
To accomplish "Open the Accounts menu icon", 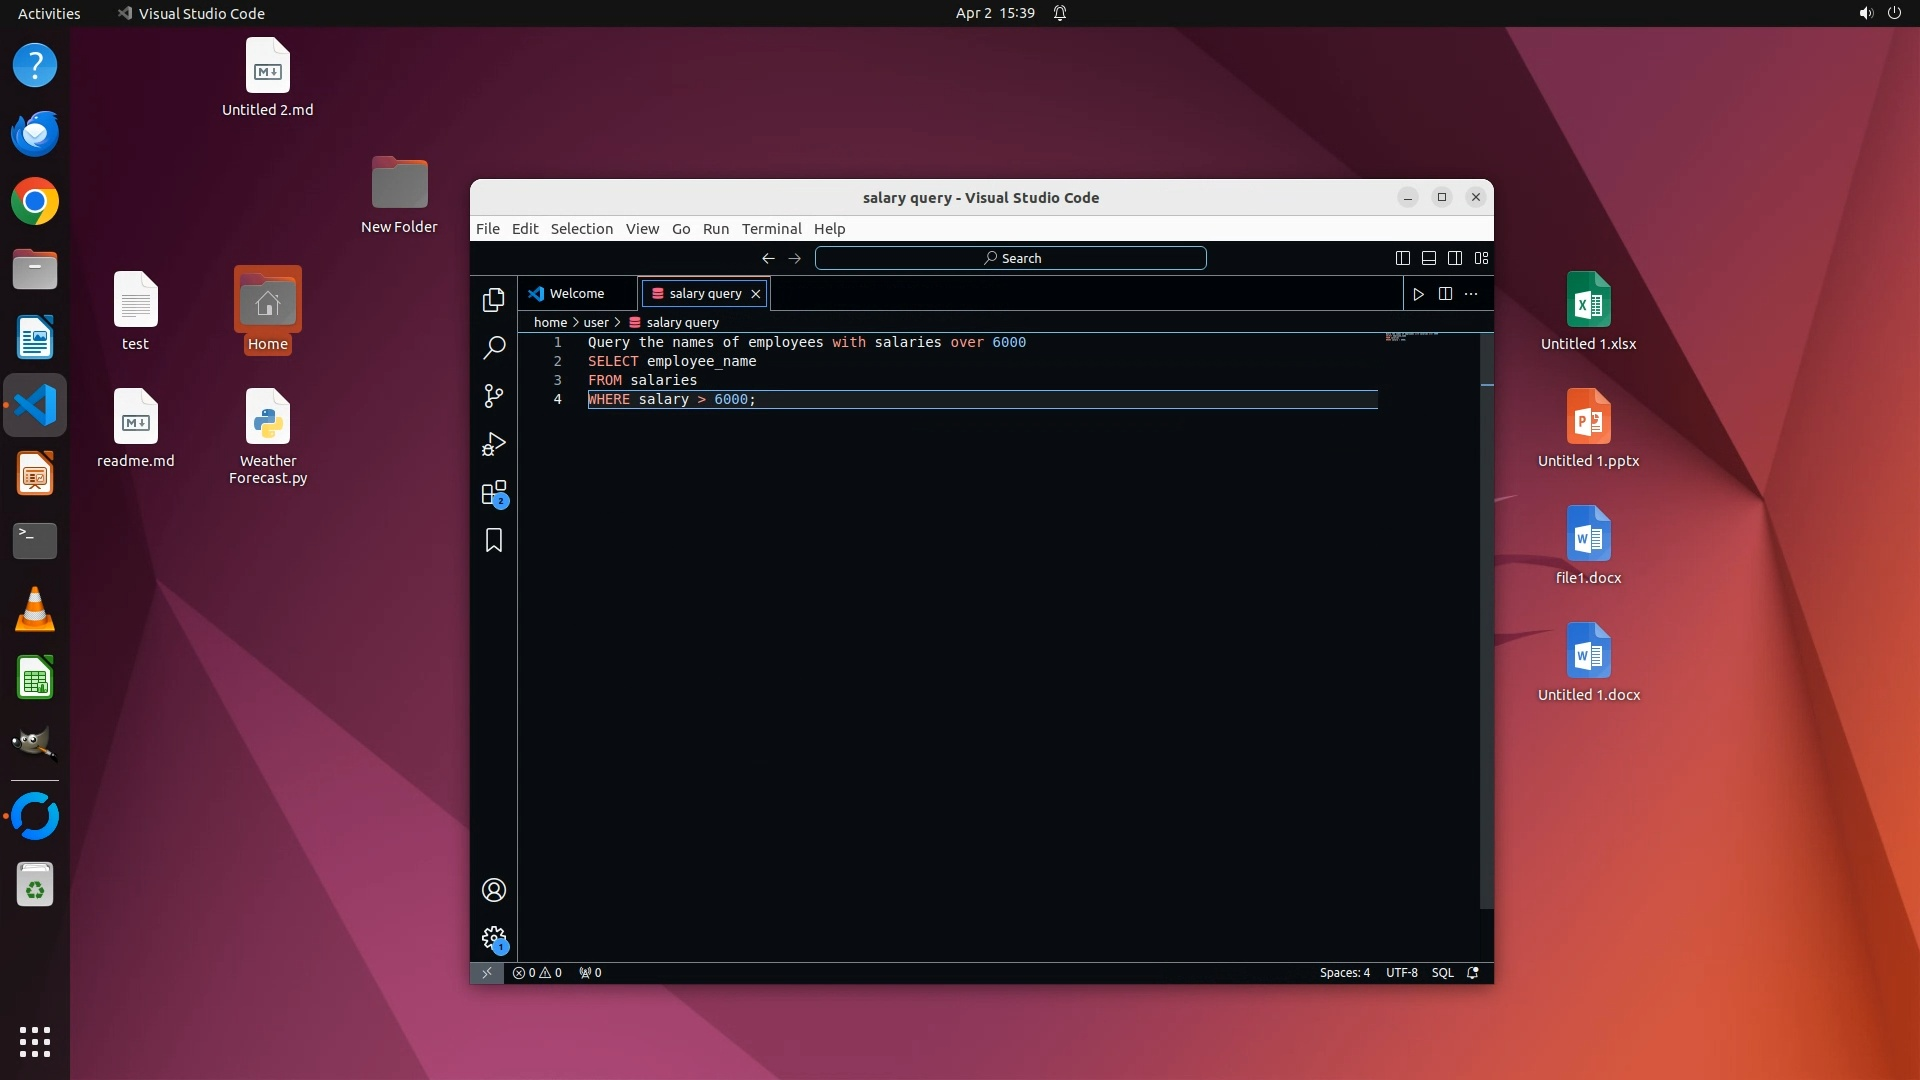I will click(494, 890).
